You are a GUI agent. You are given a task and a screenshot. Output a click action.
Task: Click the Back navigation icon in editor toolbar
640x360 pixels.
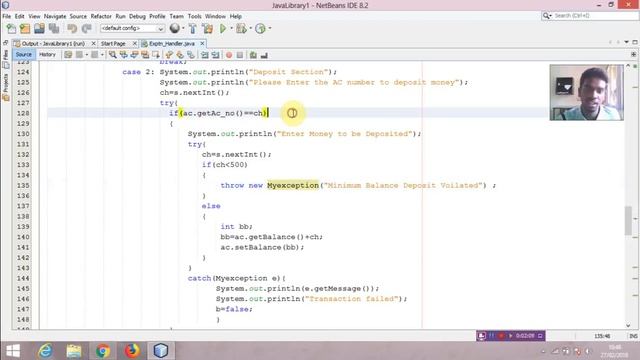pos(79,55)
